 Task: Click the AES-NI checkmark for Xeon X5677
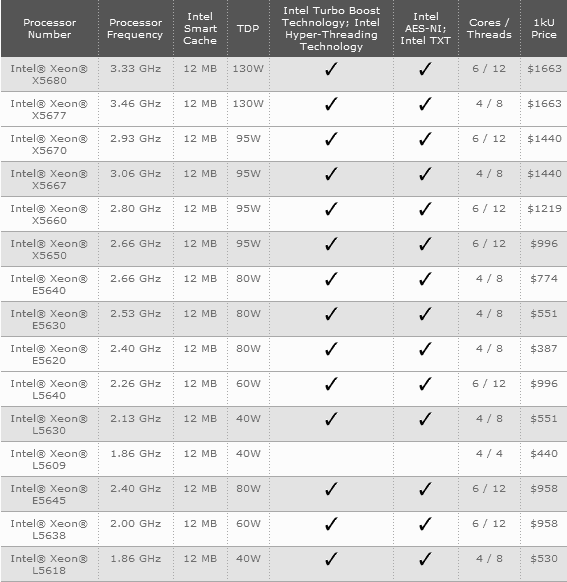tap(425, 104)
